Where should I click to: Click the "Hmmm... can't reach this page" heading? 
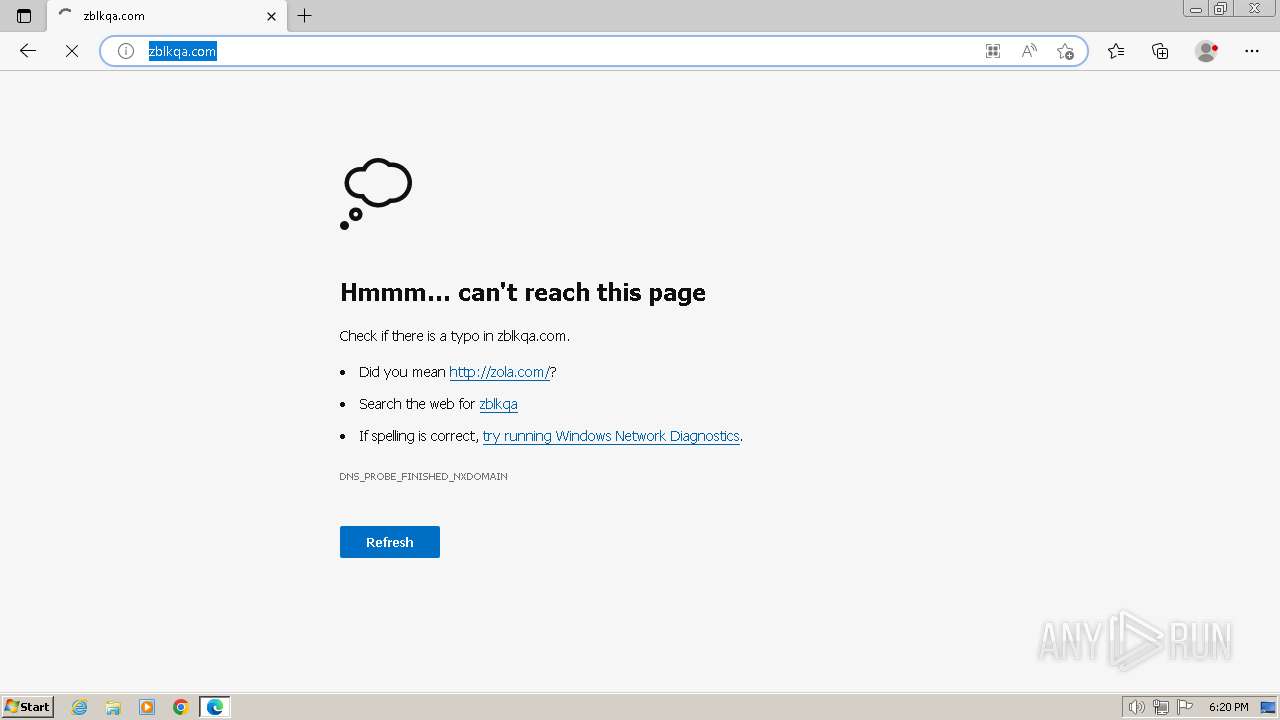[523, 292]
